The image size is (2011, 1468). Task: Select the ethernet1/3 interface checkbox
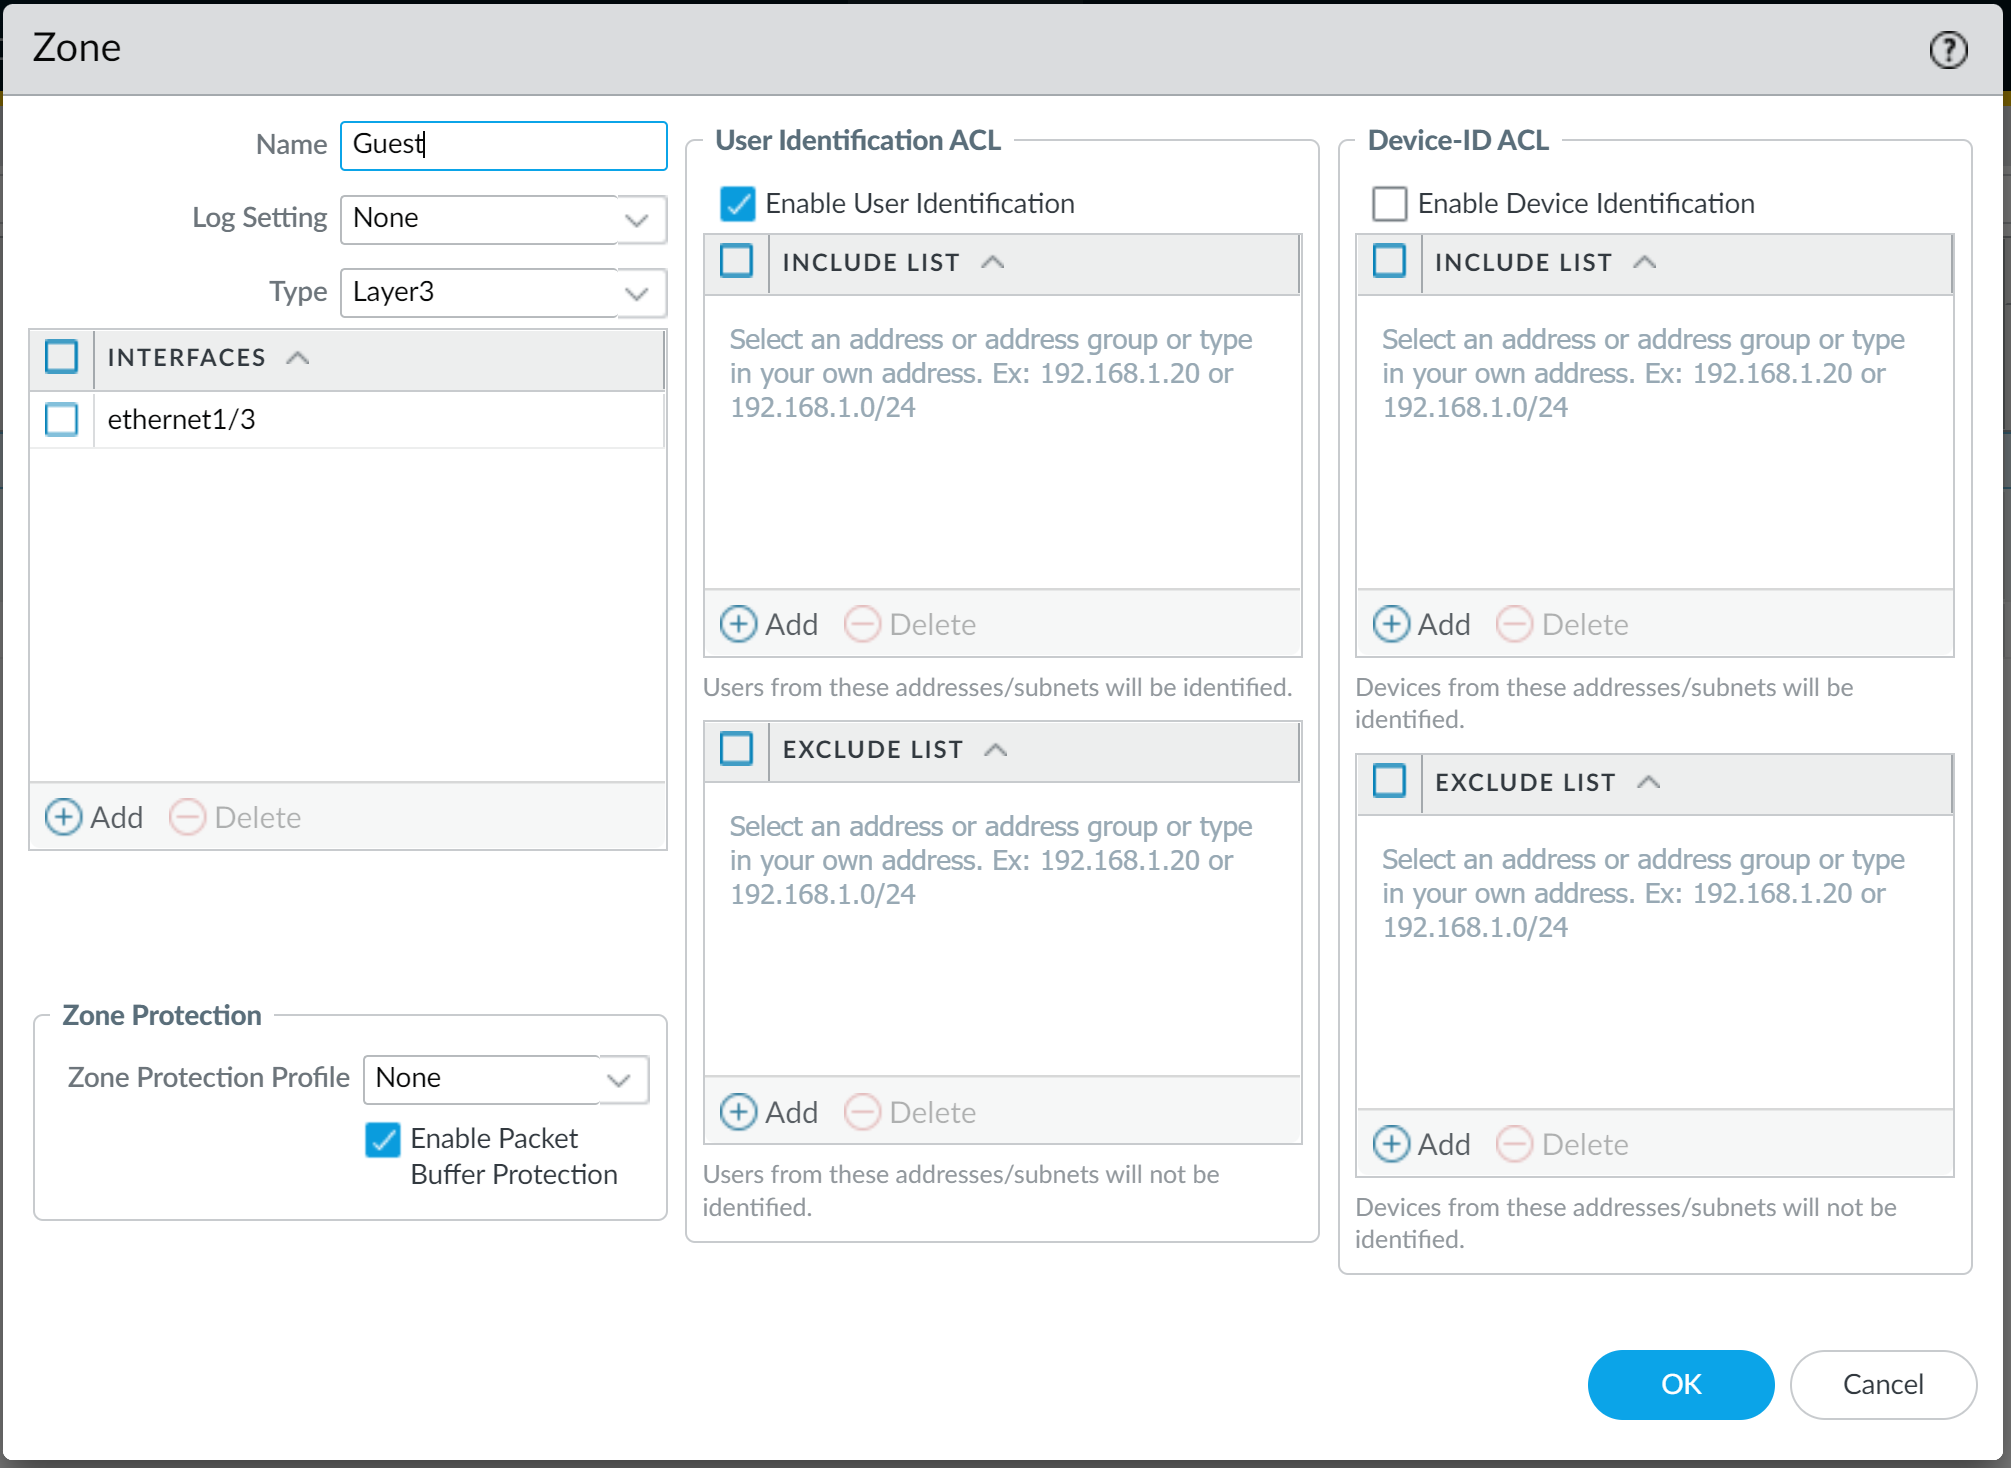[62, 419]
